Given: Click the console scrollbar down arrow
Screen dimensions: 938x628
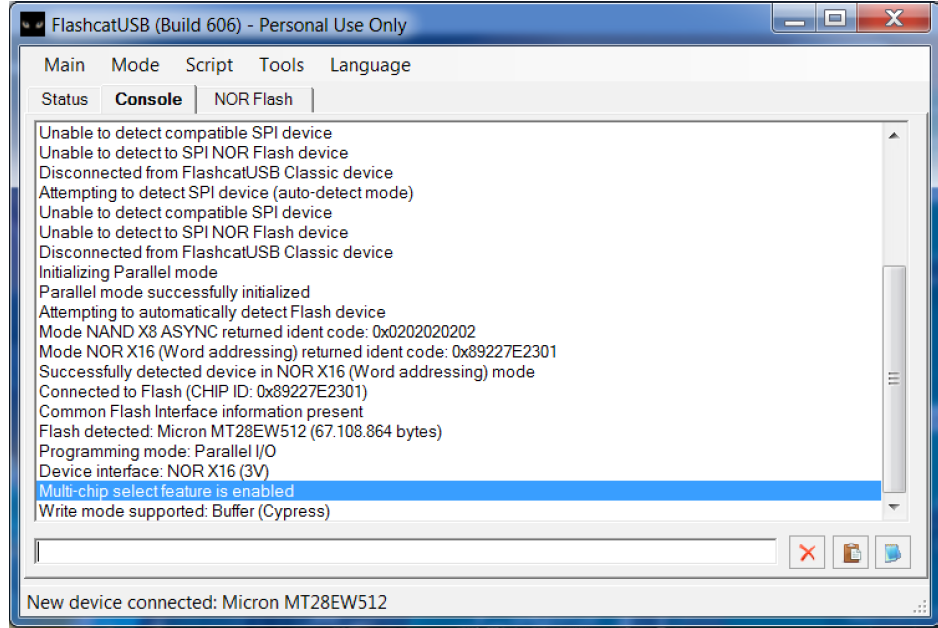Looking at the screenshot, I should click(x=894, y=507).
